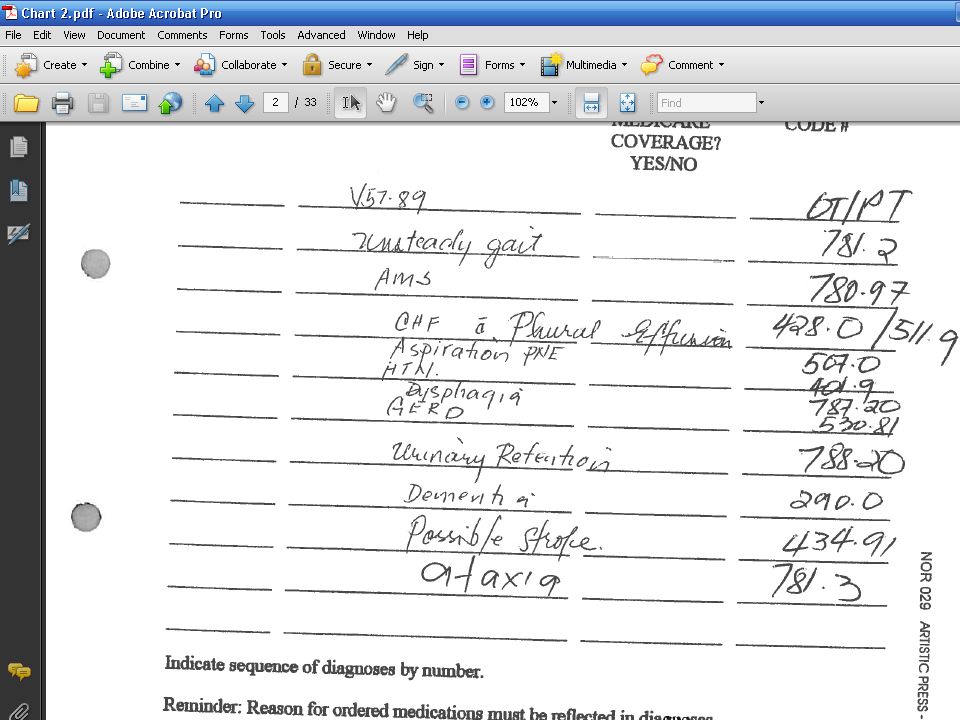Zoom out with the minus button
Screen dimensions: 960x720
(x=462, y=103)
